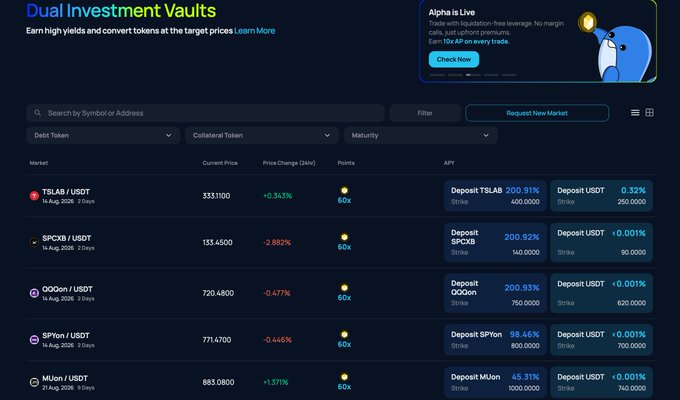Click current price 720.4800

point(218,293)
